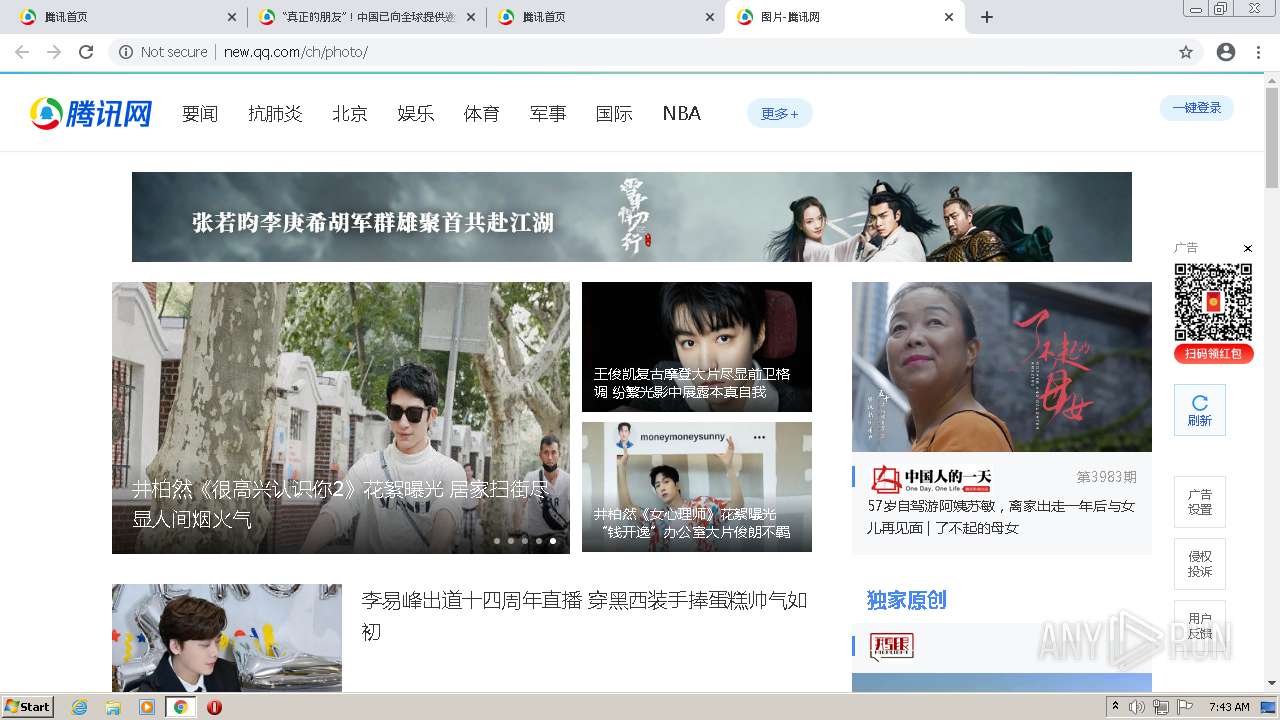
Task: Click the 中国人的一天 logo
Action: [x=930, y=479]
